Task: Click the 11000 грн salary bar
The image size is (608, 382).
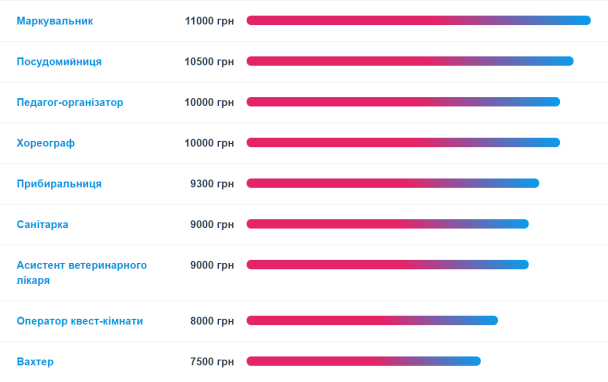Action: tap(418, 20)
